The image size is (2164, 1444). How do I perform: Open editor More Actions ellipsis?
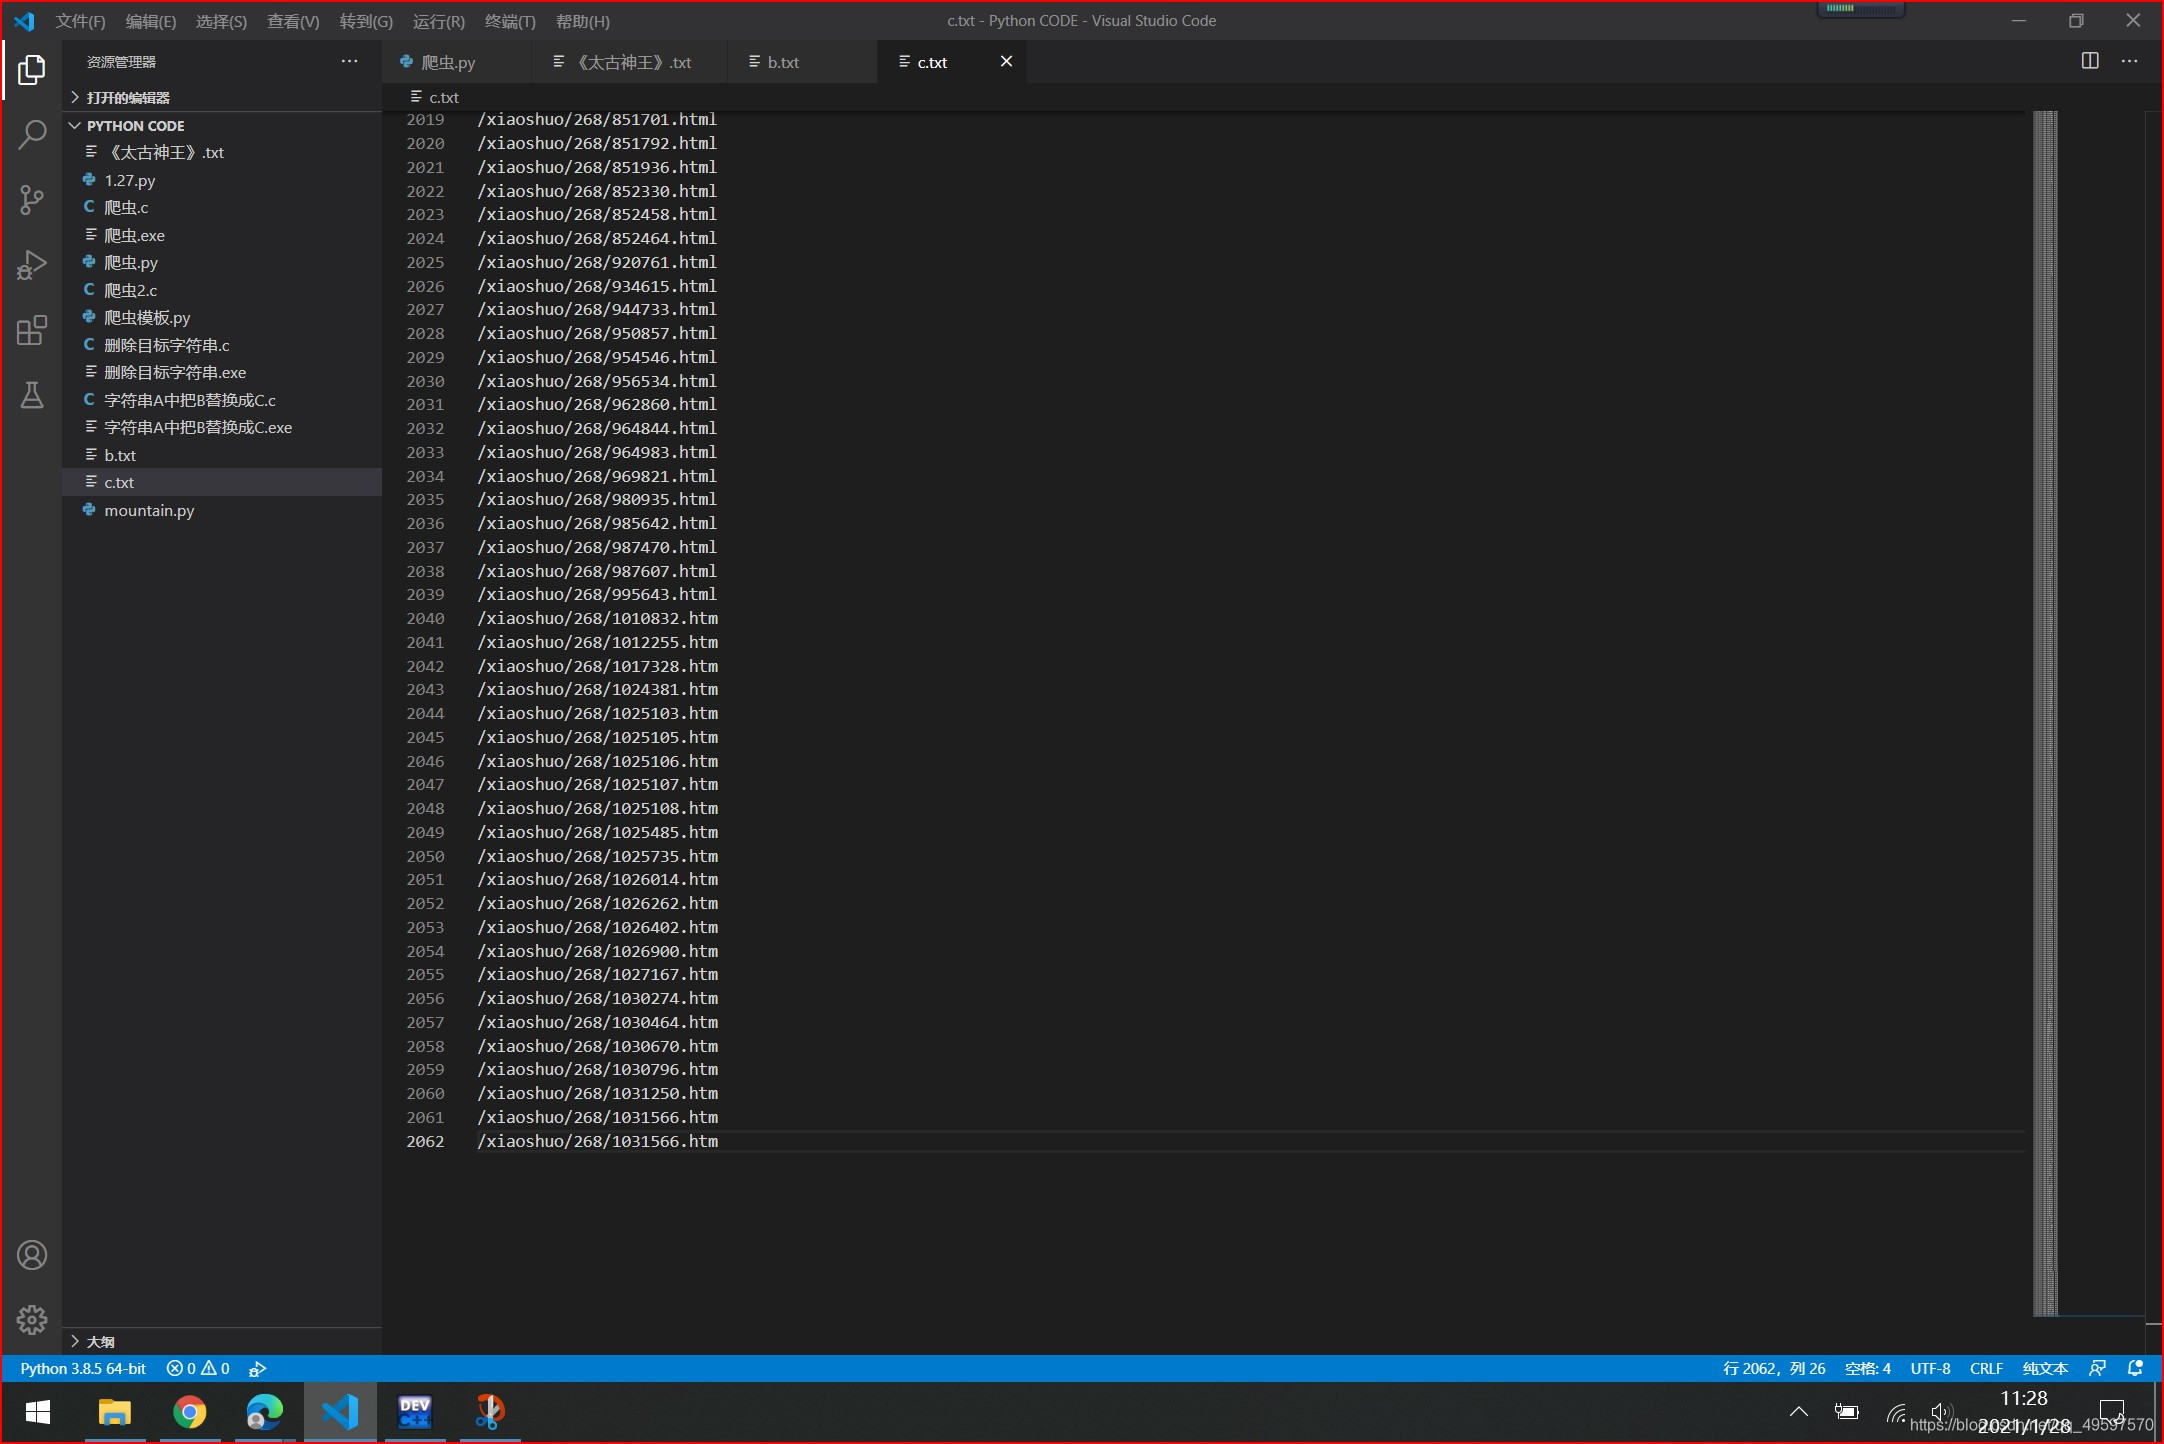2130,61
